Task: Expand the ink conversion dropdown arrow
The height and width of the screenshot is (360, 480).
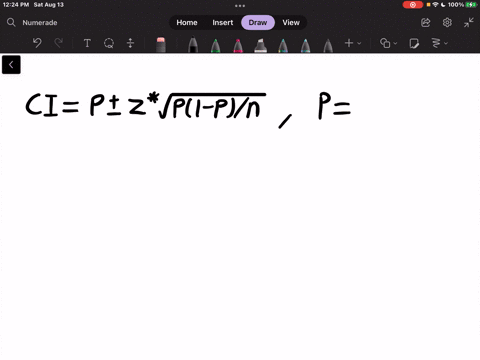Action: [x=446, y=43]
